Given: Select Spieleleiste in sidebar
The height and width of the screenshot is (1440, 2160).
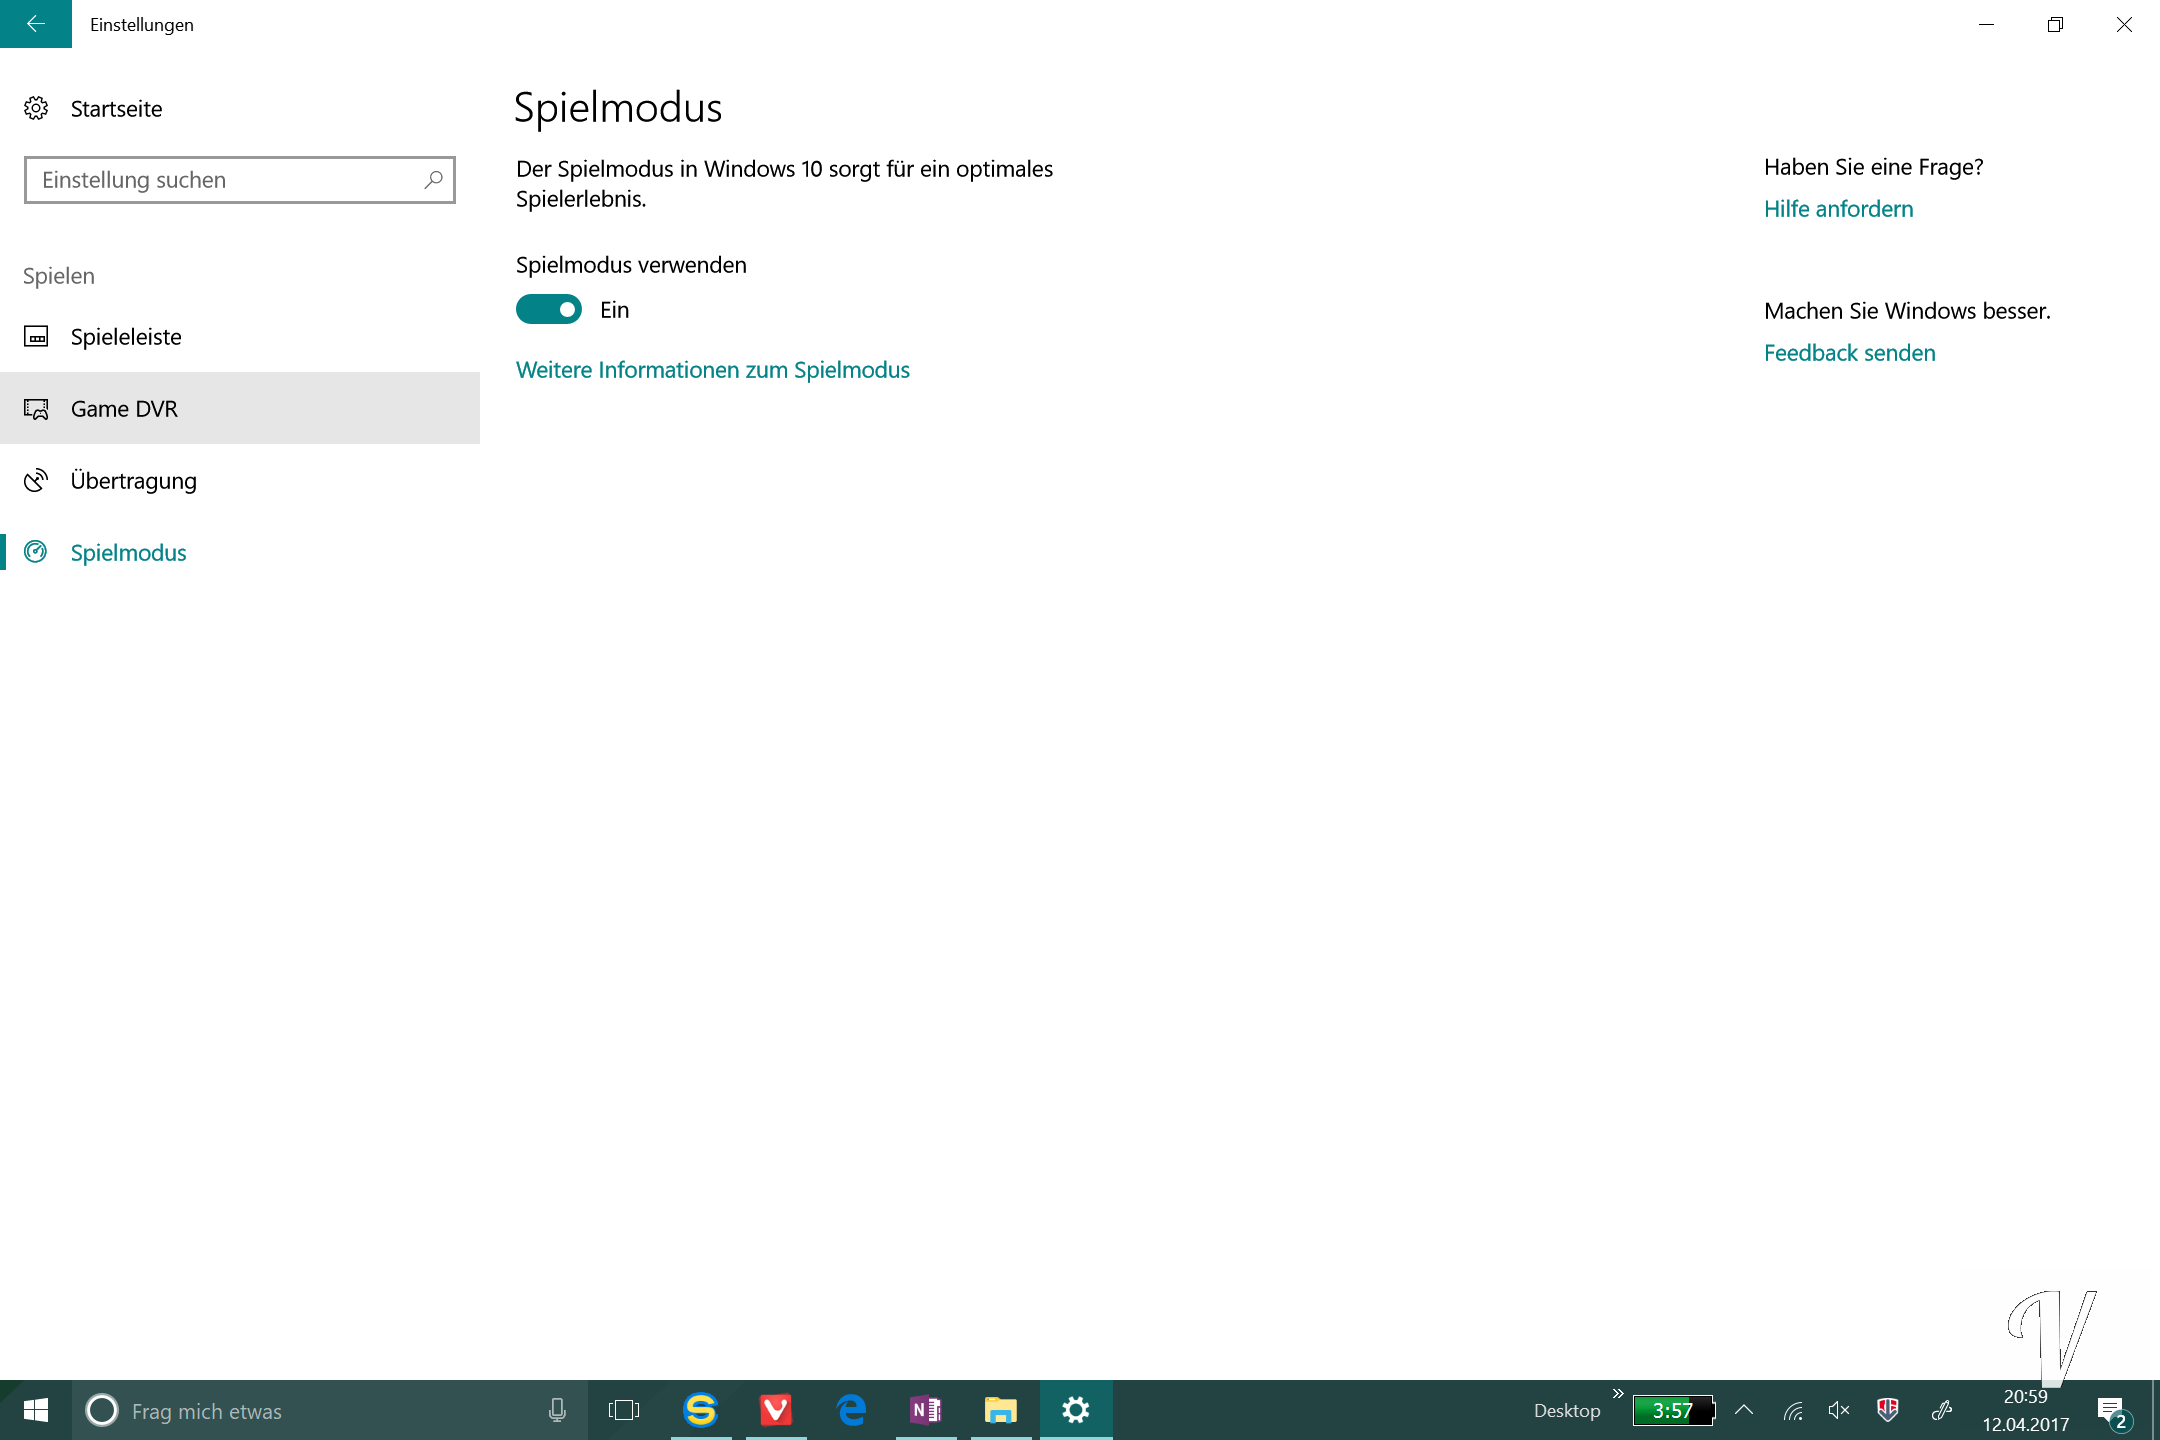Looking at the screenshot, I should [x=126, y=337].
